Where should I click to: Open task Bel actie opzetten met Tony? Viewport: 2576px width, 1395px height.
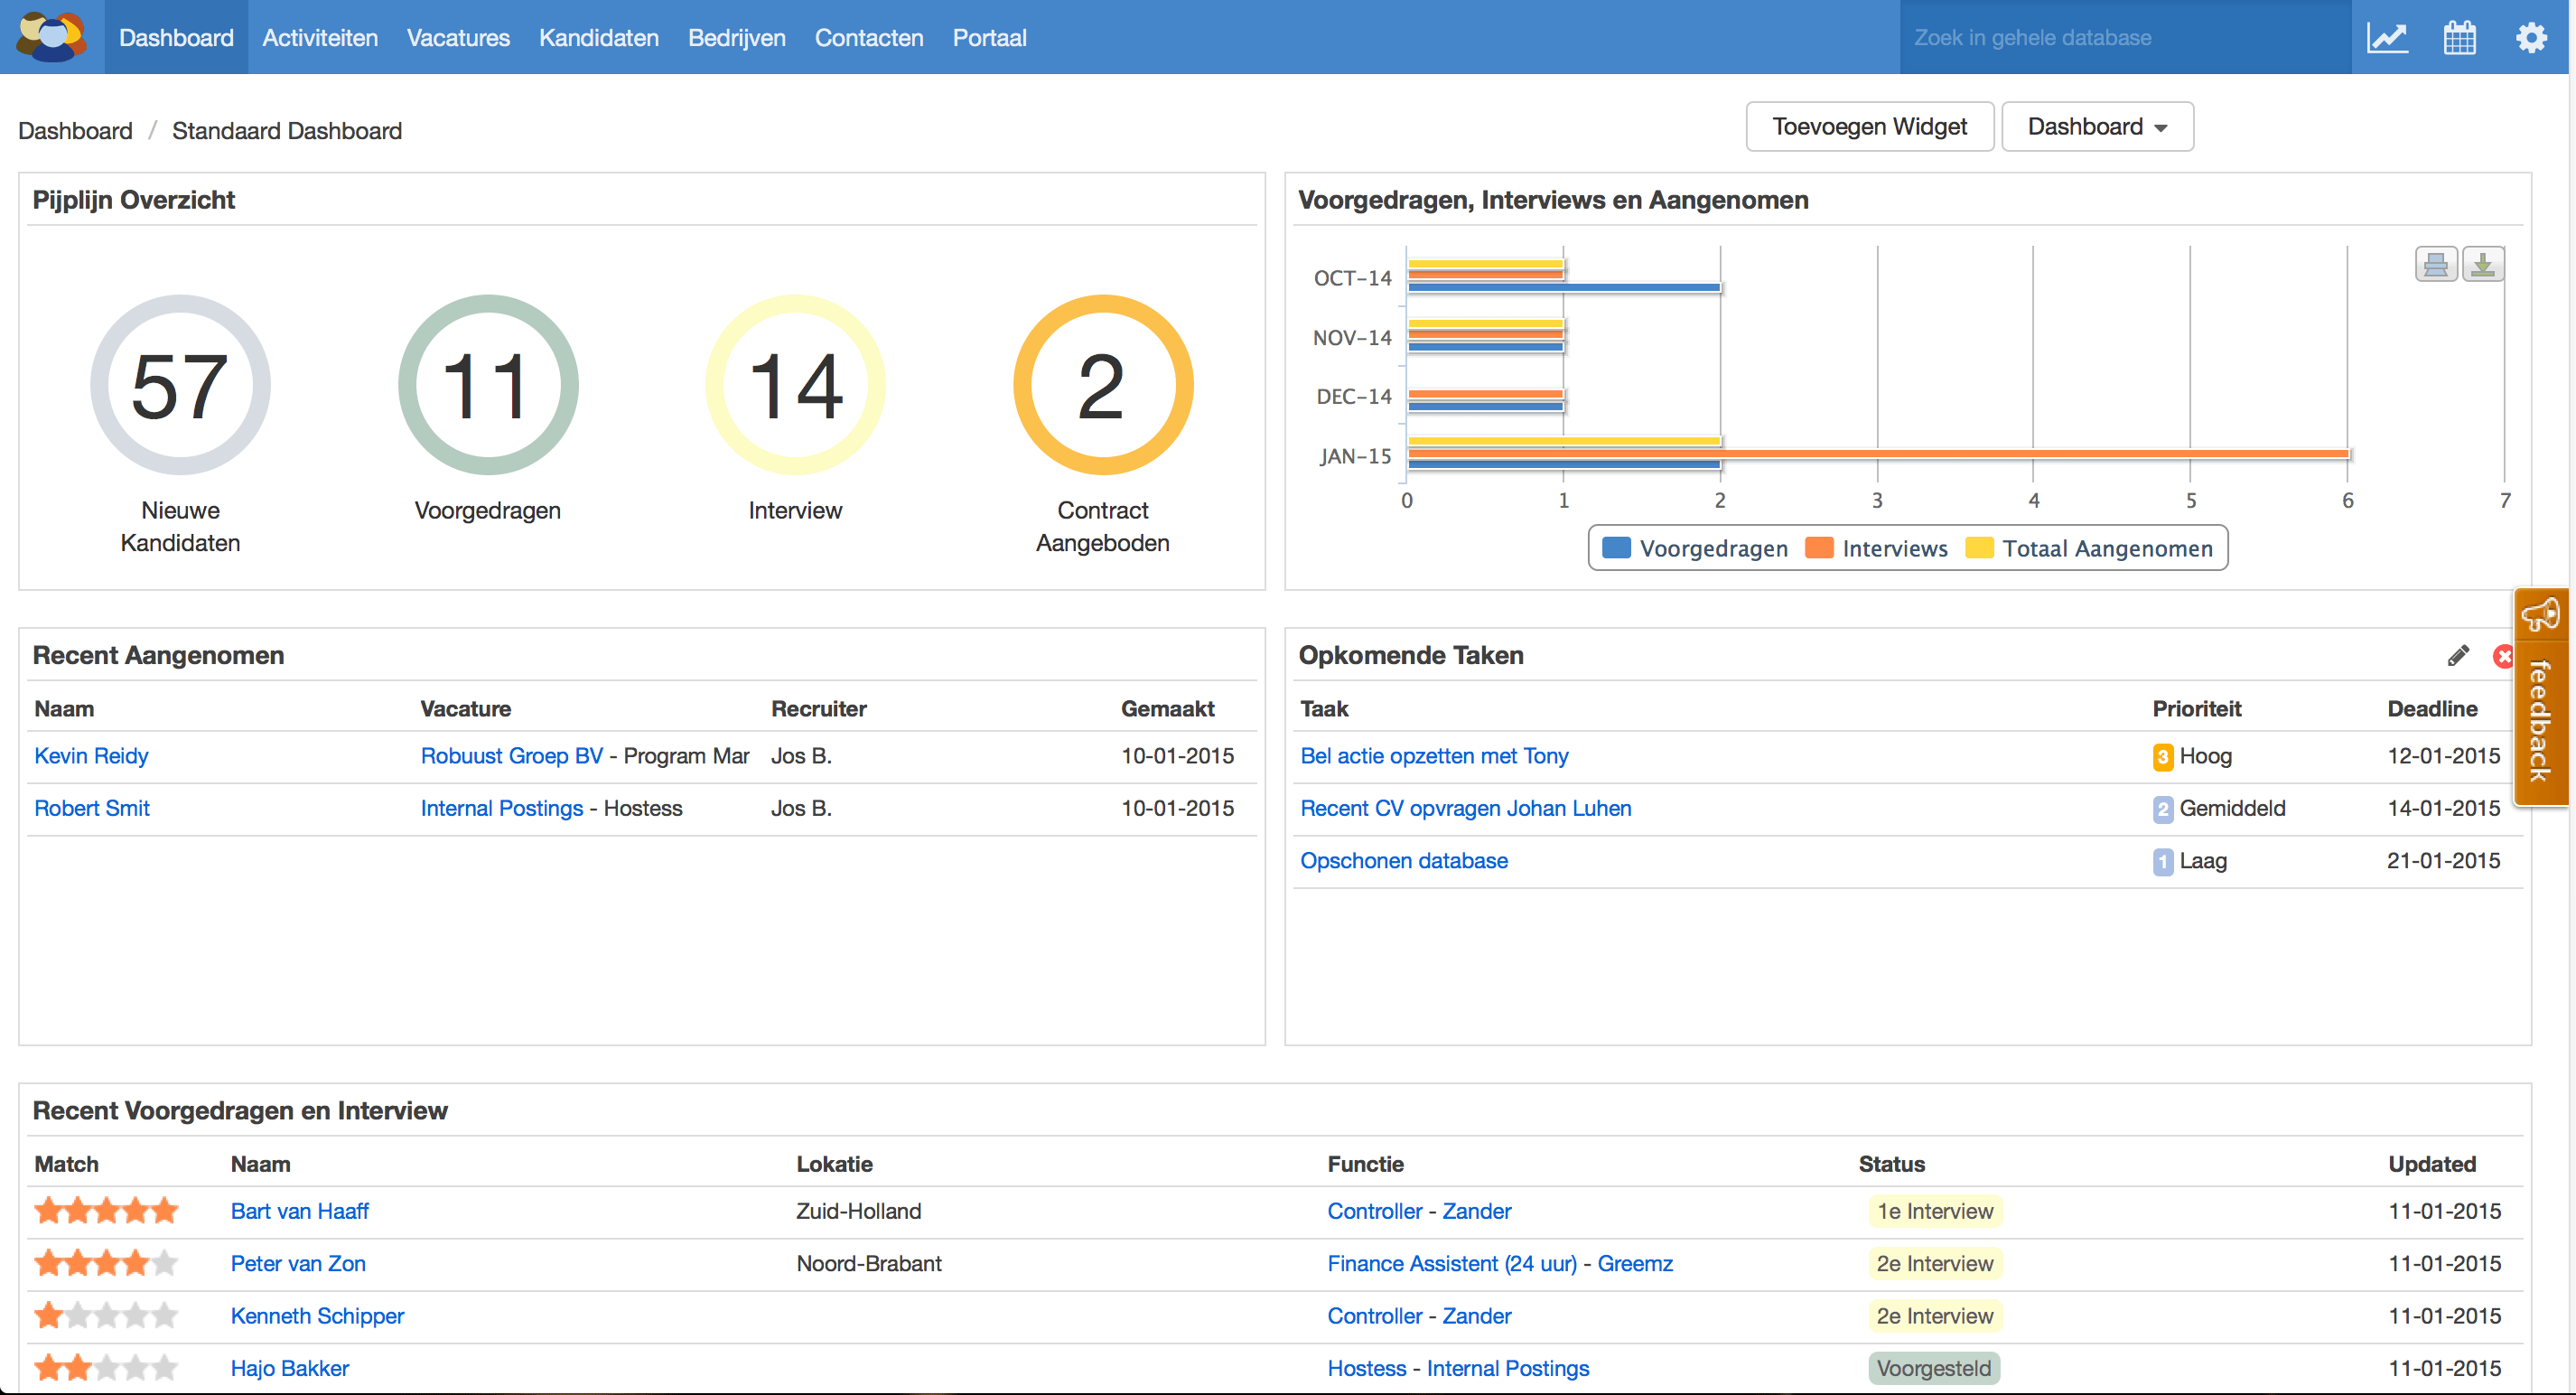coord(1433,756)
